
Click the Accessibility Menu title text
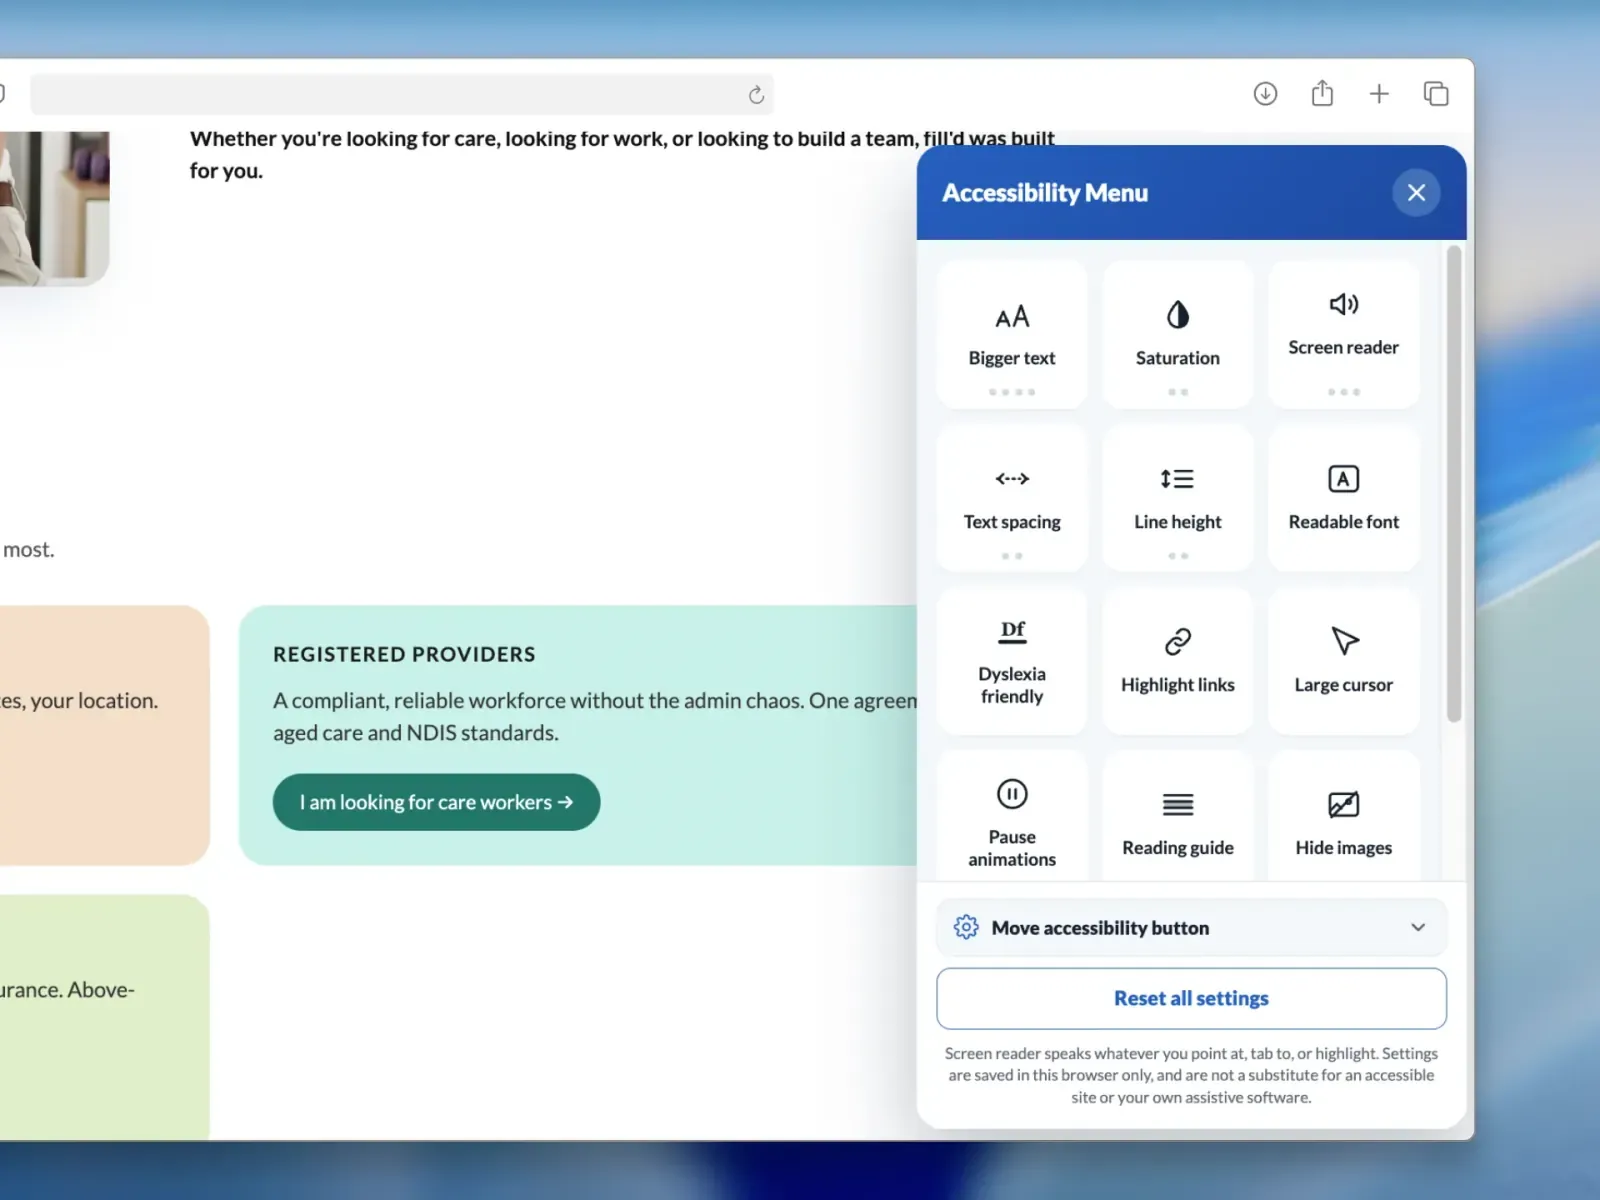pyautogui.click(x=1045, y=193)
